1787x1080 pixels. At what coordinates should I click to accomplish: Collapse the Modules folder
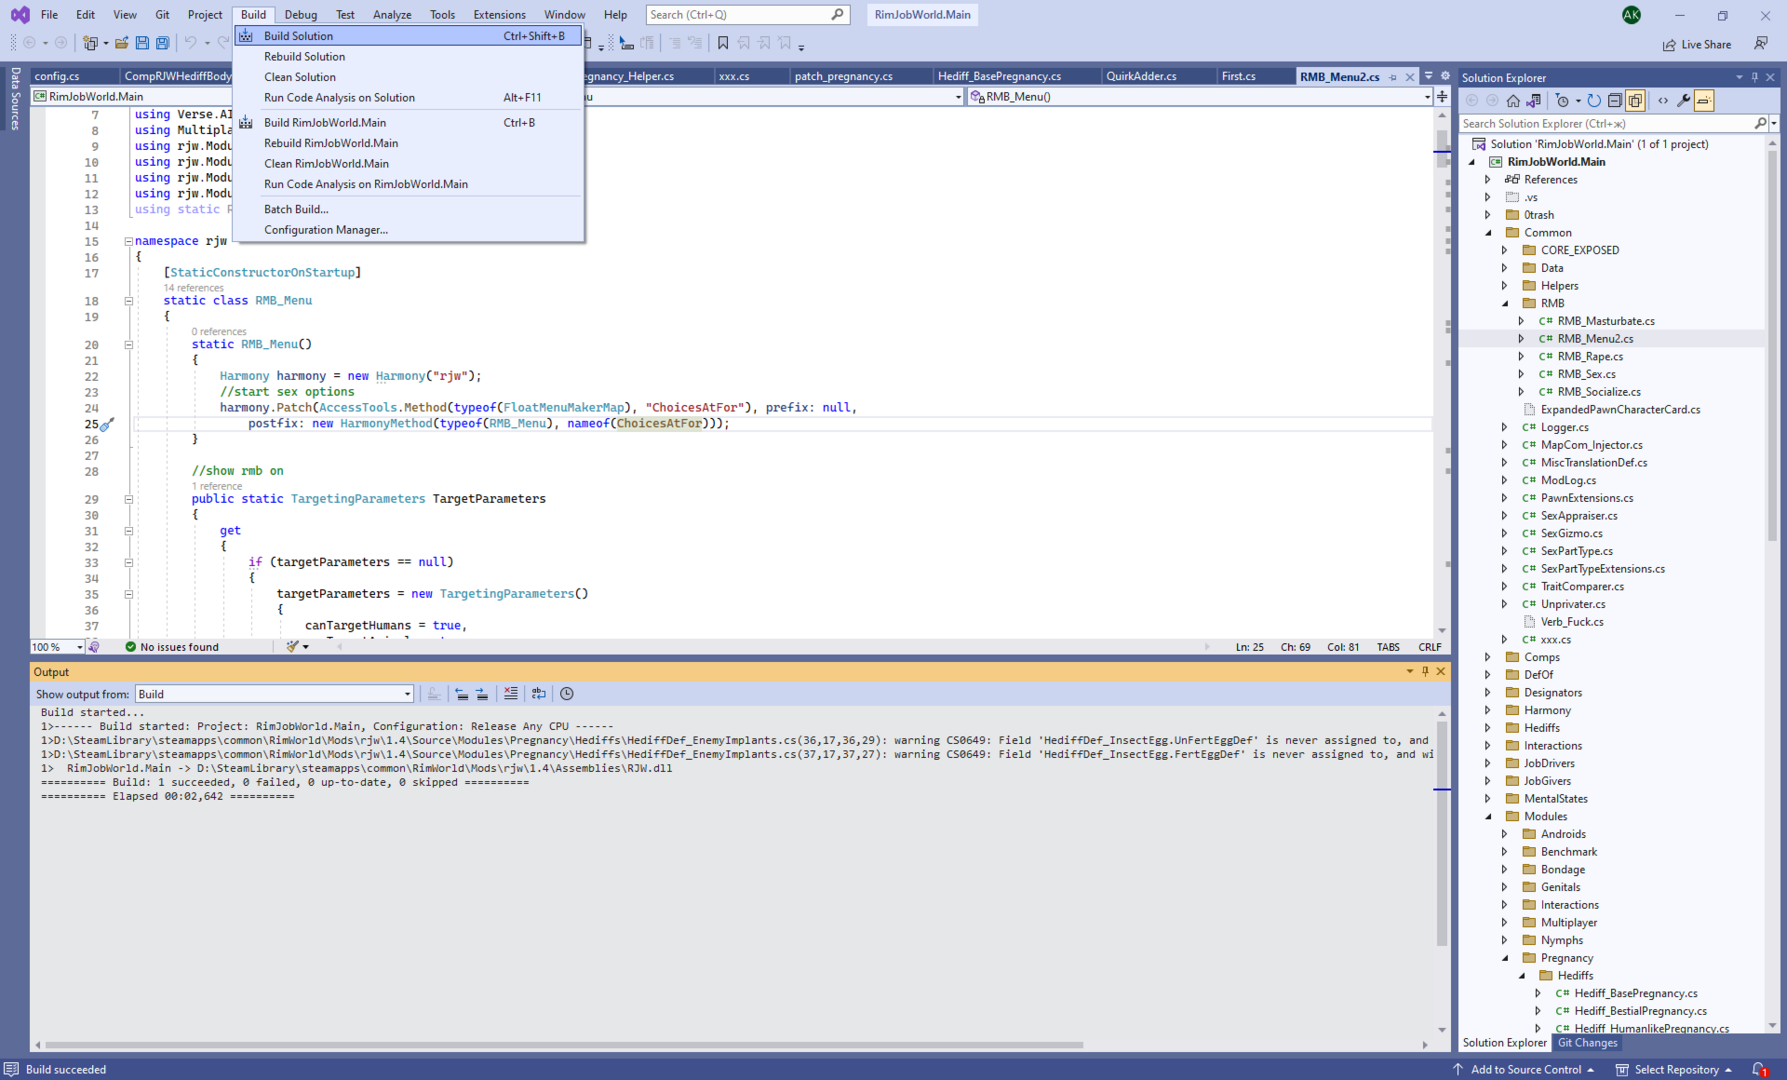click(1488, 817)
